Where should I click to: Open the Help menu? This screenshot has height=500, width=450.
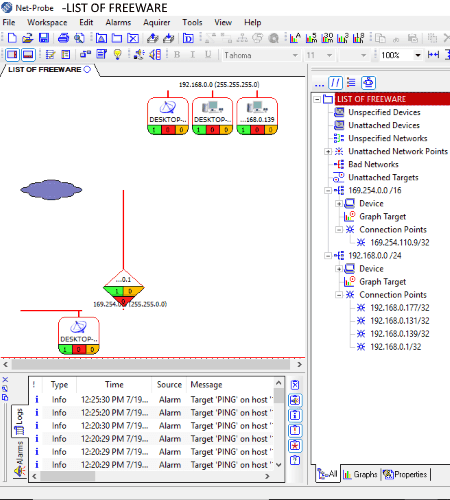tap(252, 22)
